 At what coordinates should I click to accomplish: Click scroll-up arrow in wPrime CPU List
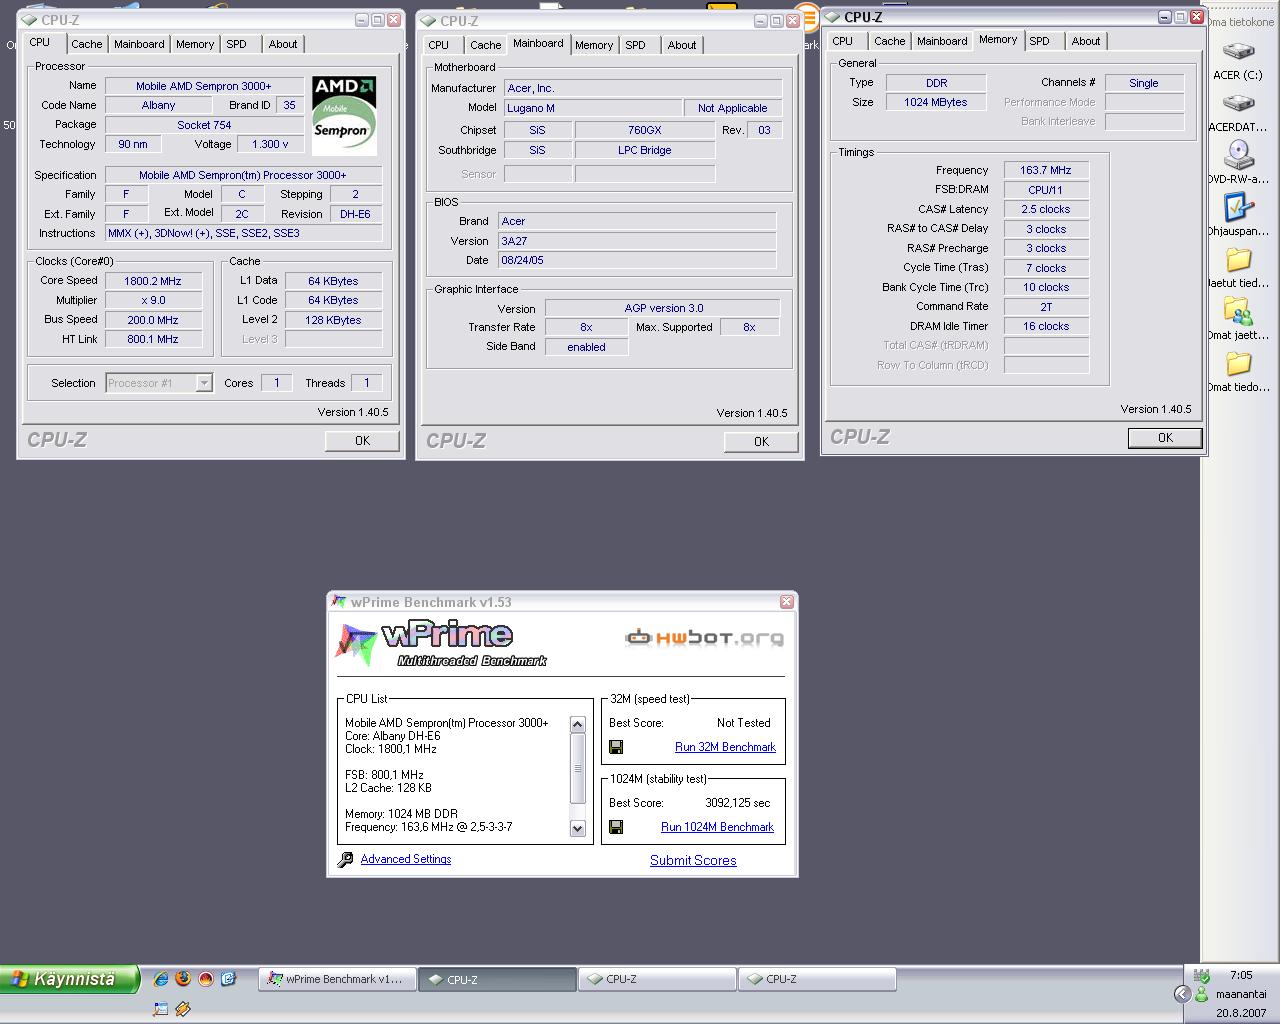point(577,724)
